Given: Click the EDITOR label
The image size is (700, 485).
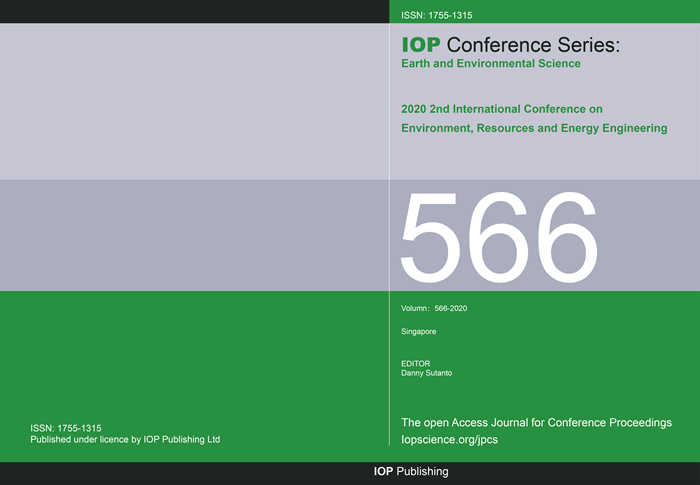Looking at the screenshot, I should click(x=416, y=364).
